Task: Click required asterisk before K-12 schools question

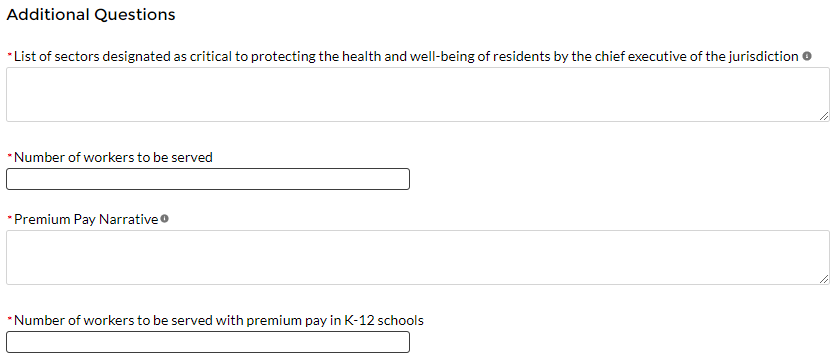Action: coord(10,318)
